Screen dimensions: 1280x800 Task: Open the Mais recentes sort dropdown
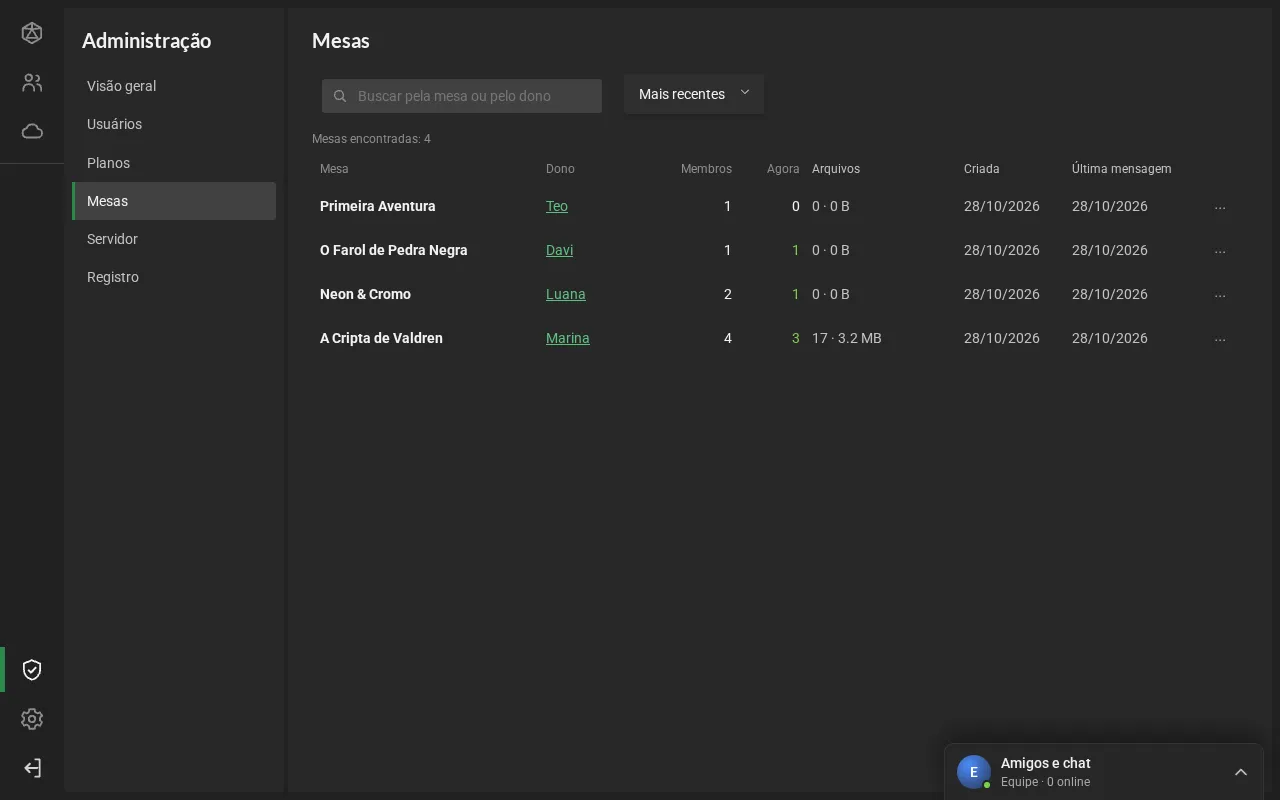(694, 94)
